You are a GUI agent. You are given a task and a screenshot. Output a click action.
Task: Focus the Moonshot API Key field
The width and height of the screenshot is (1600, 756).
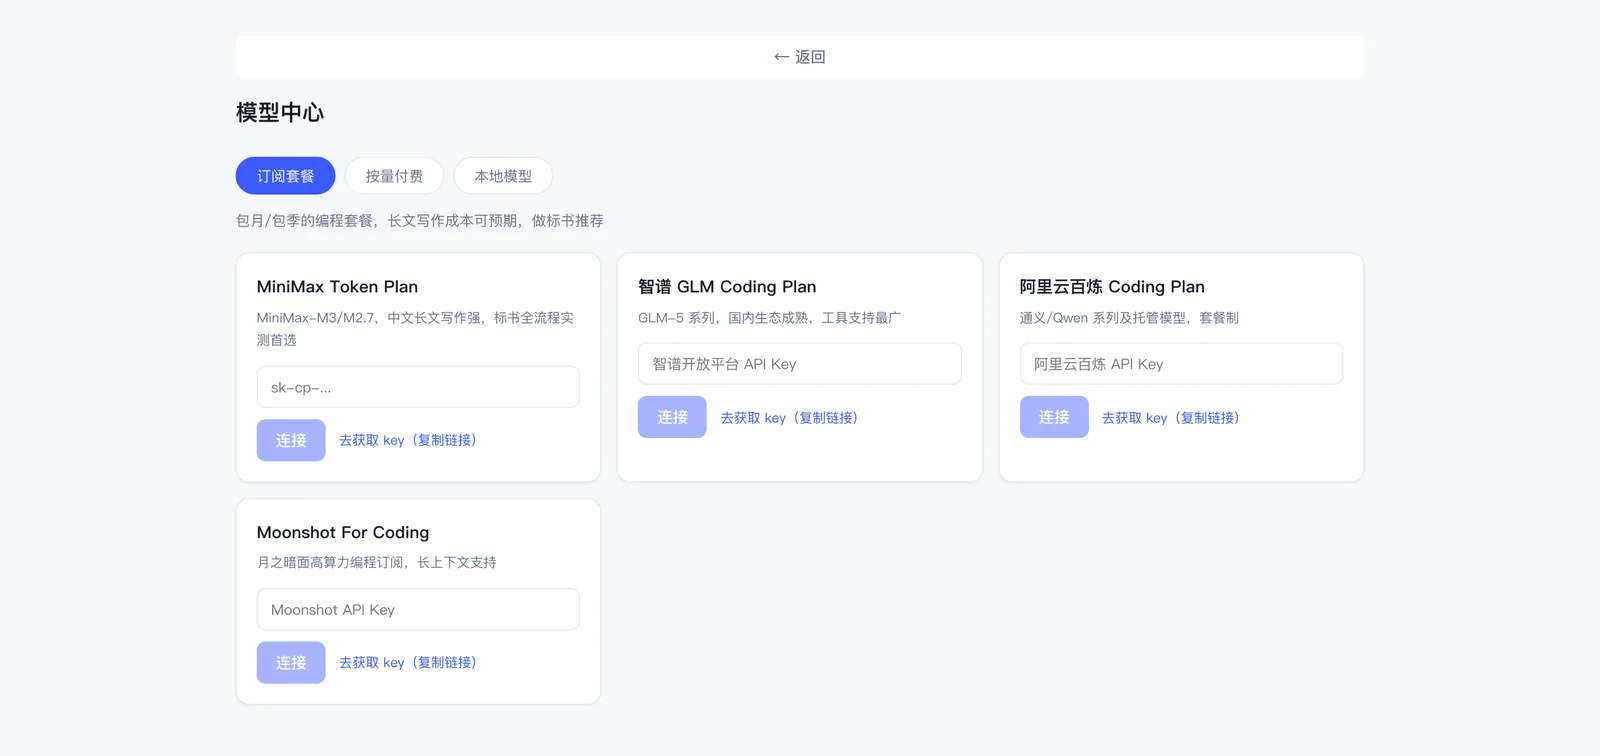click(x=418, y=610)
